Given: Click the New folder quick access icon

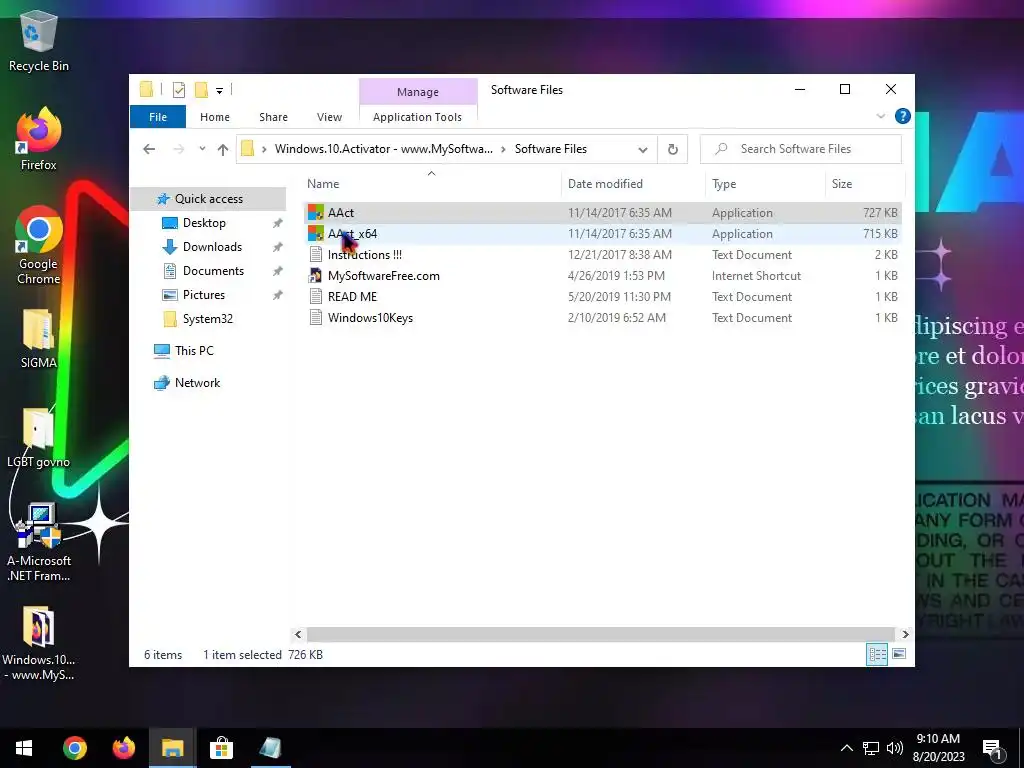Looking at the screenshot, I should coord(201,89).
